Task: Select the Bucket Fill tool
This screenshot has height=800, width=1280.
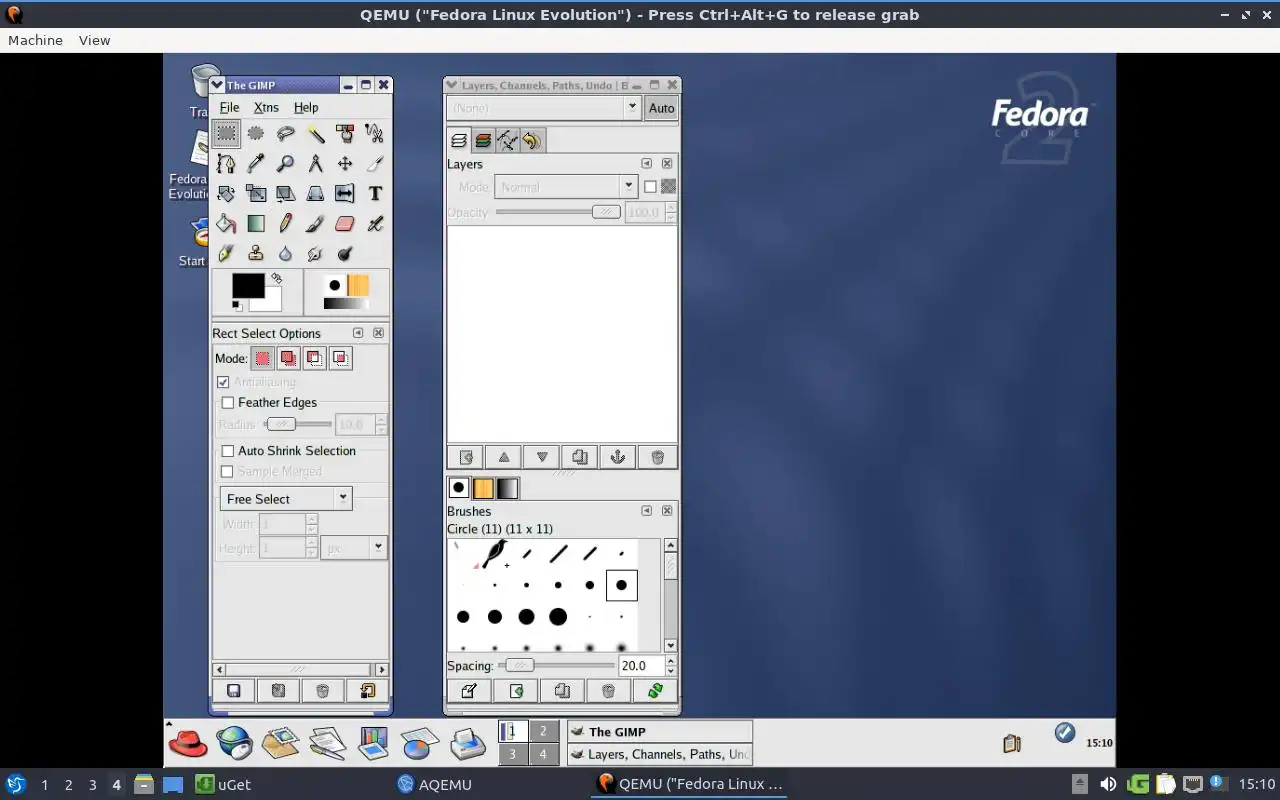Action: 227,223
